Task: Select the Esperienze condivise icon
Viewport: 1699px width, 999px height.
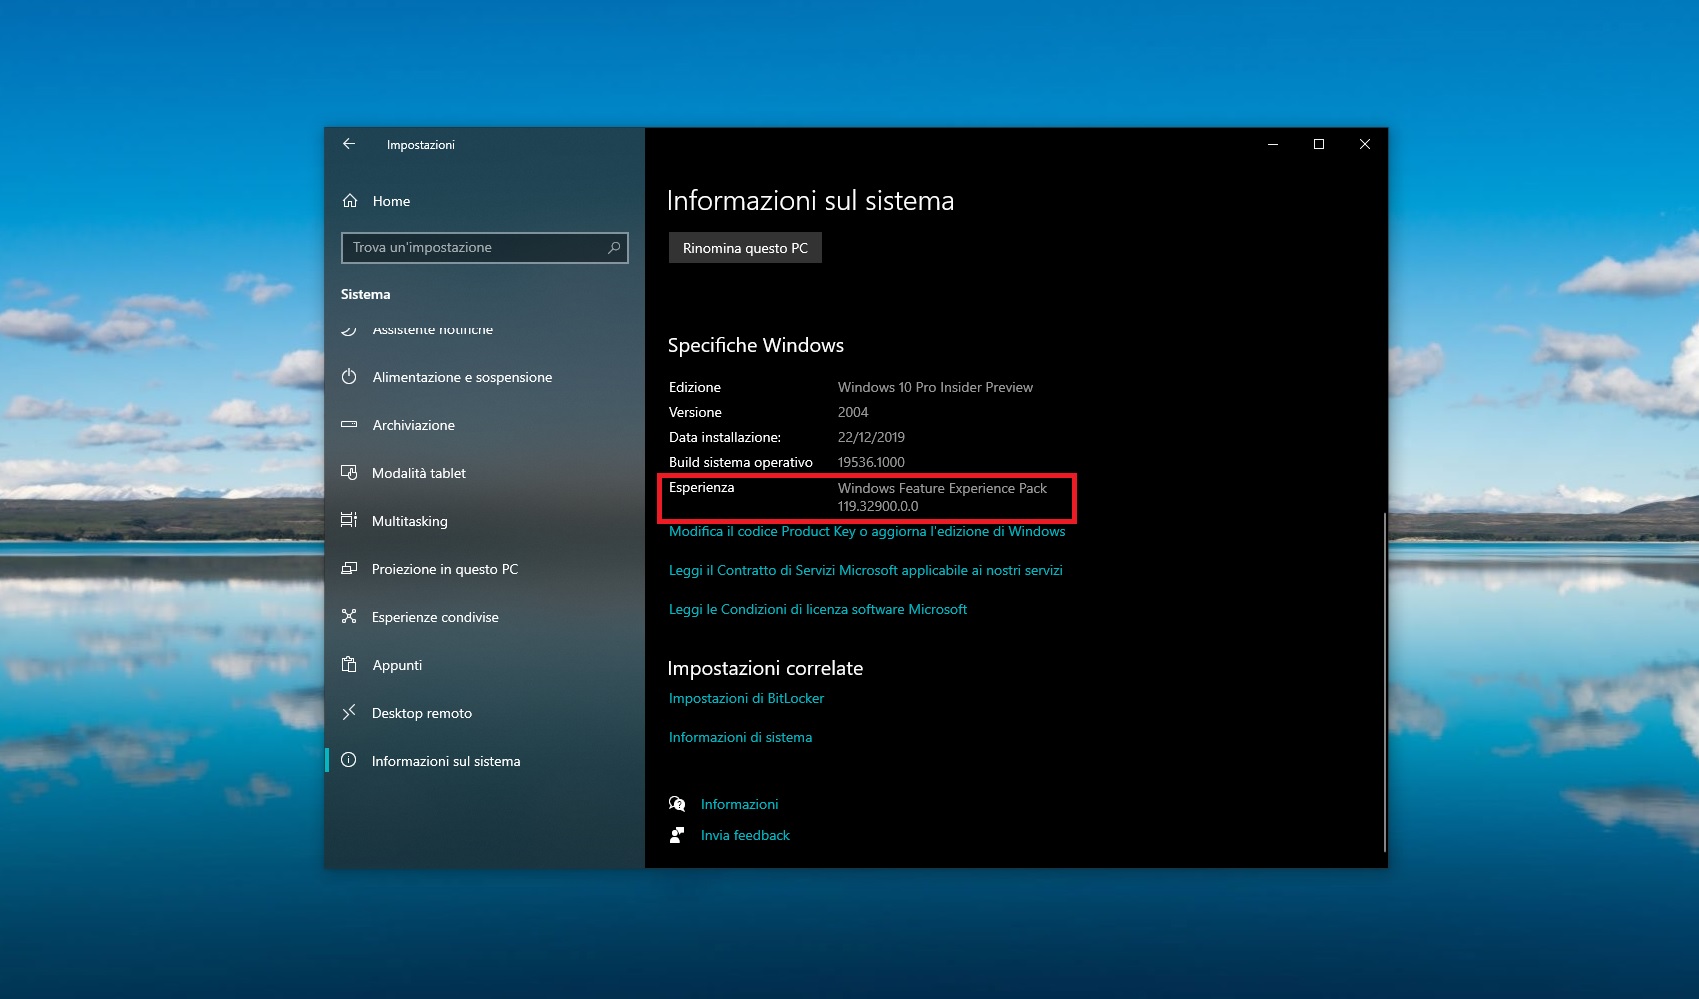Action: pyautogui.click(x=349, y=616)
